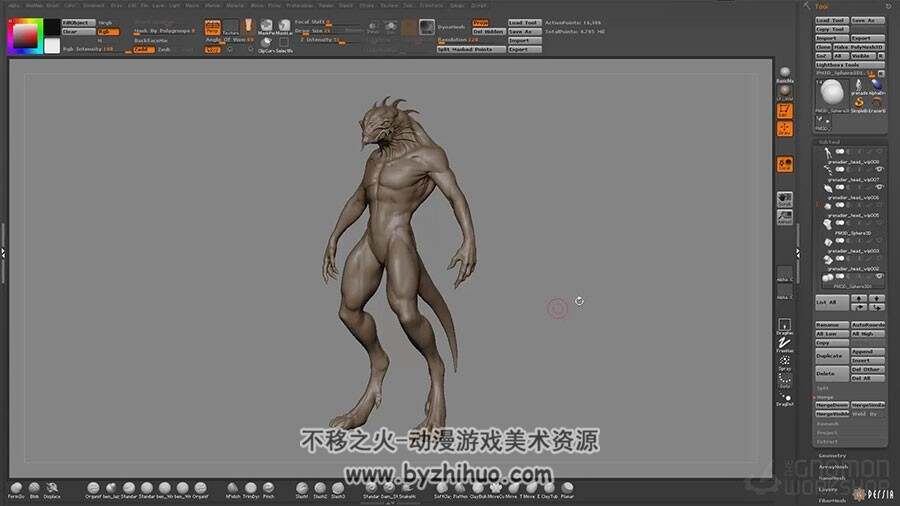900x506 pixels.
Task: Choose the Dots stroke icon
Action: [x=785, y=380]
